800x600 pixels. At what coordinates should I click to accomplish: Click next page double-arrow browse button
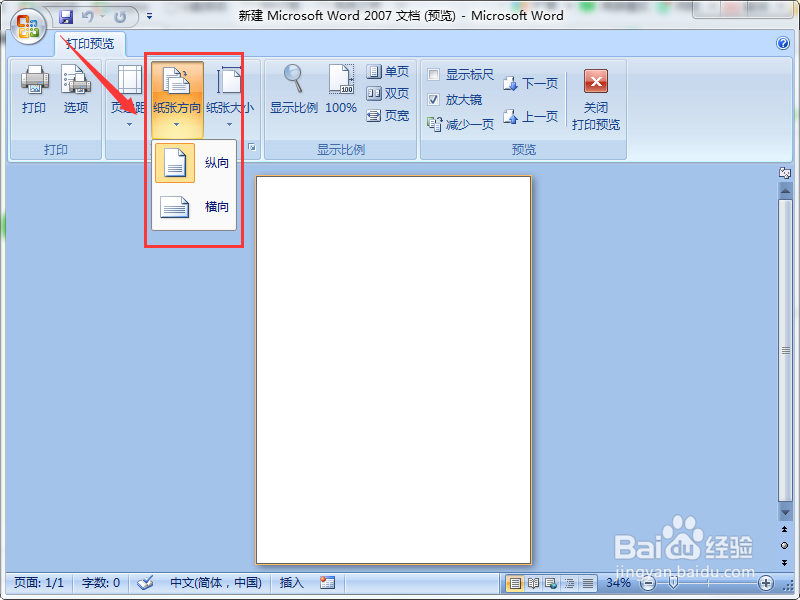coord(785,562)
